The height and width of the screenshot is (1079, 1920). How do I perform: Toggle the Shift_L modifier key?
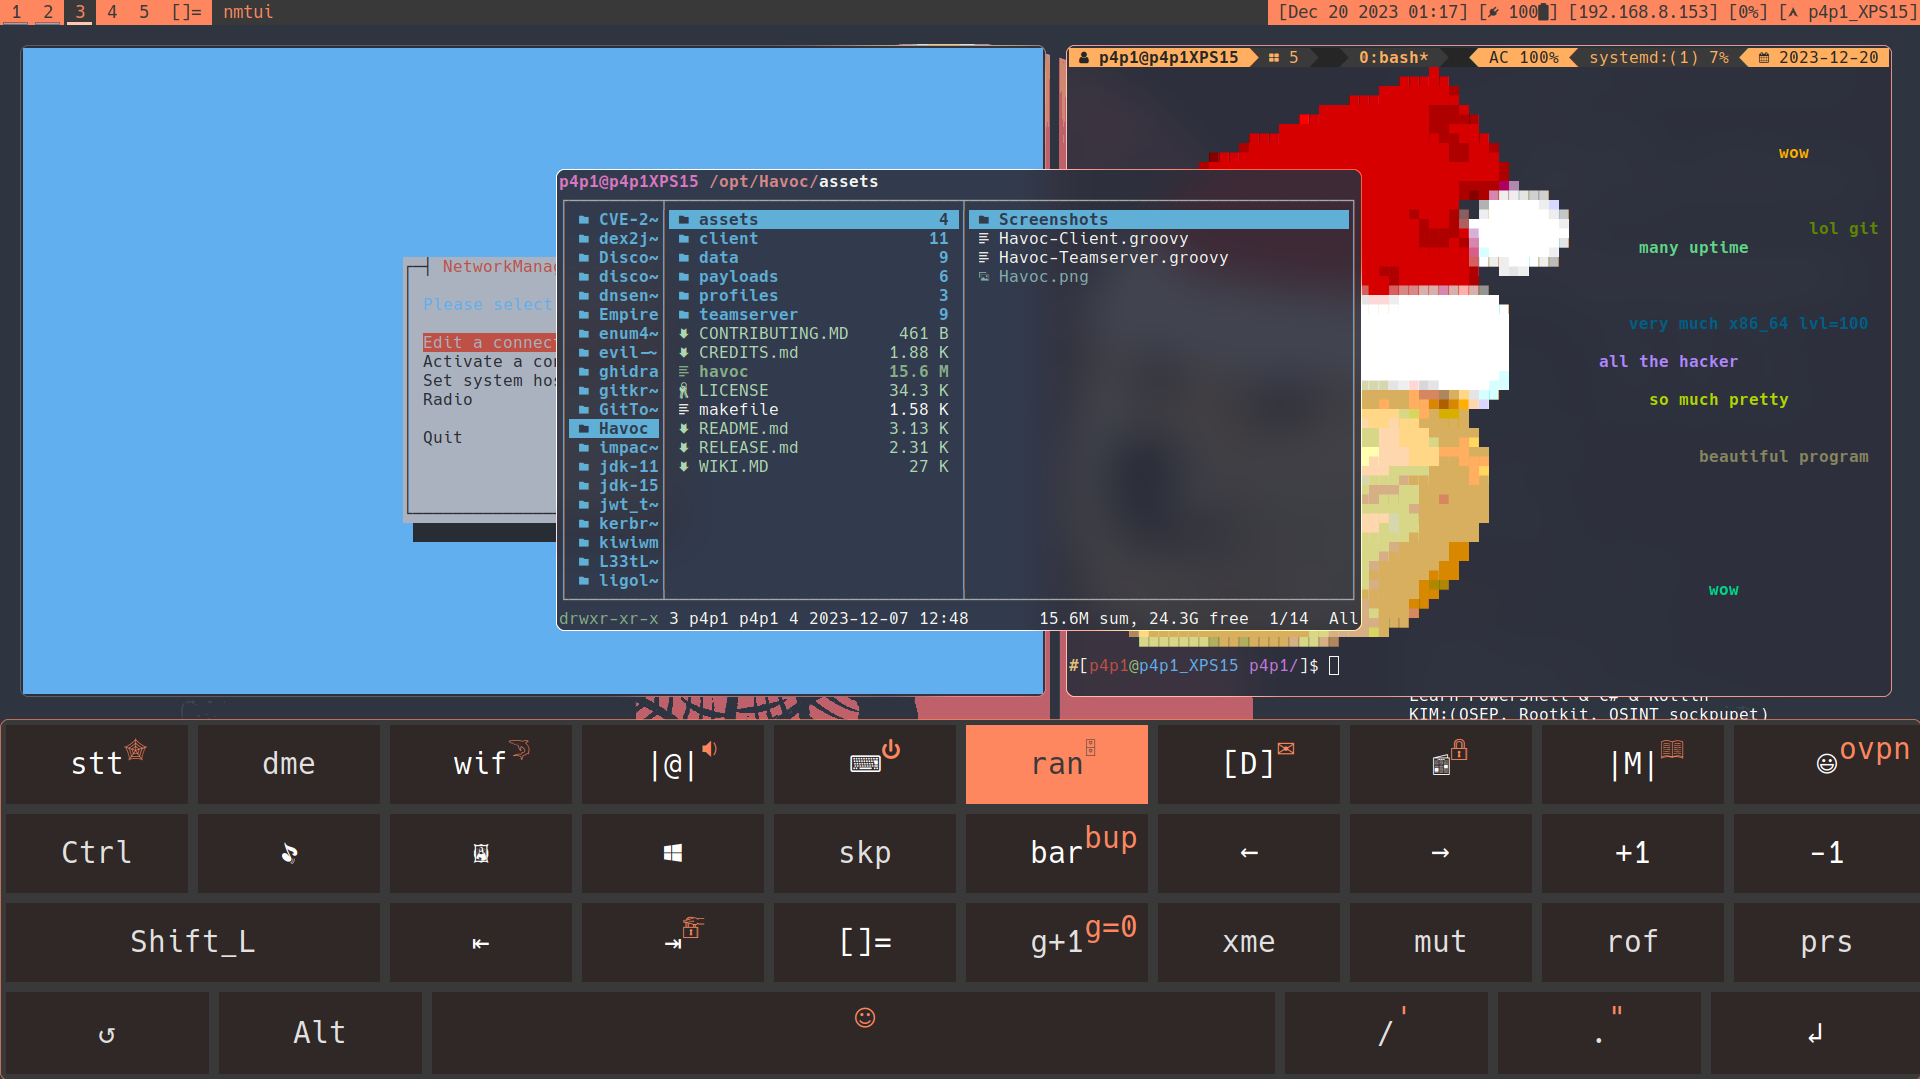tap(192, 942)
